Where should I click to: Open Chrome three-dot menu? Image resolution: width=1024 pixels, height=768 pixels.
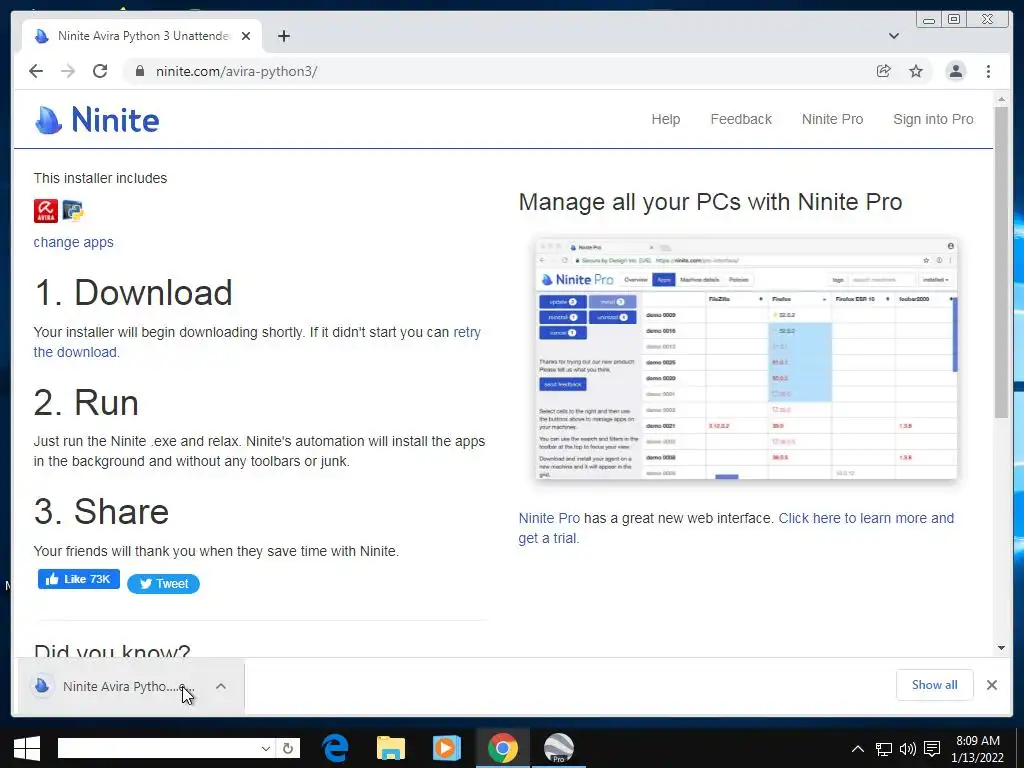(988, 71)
